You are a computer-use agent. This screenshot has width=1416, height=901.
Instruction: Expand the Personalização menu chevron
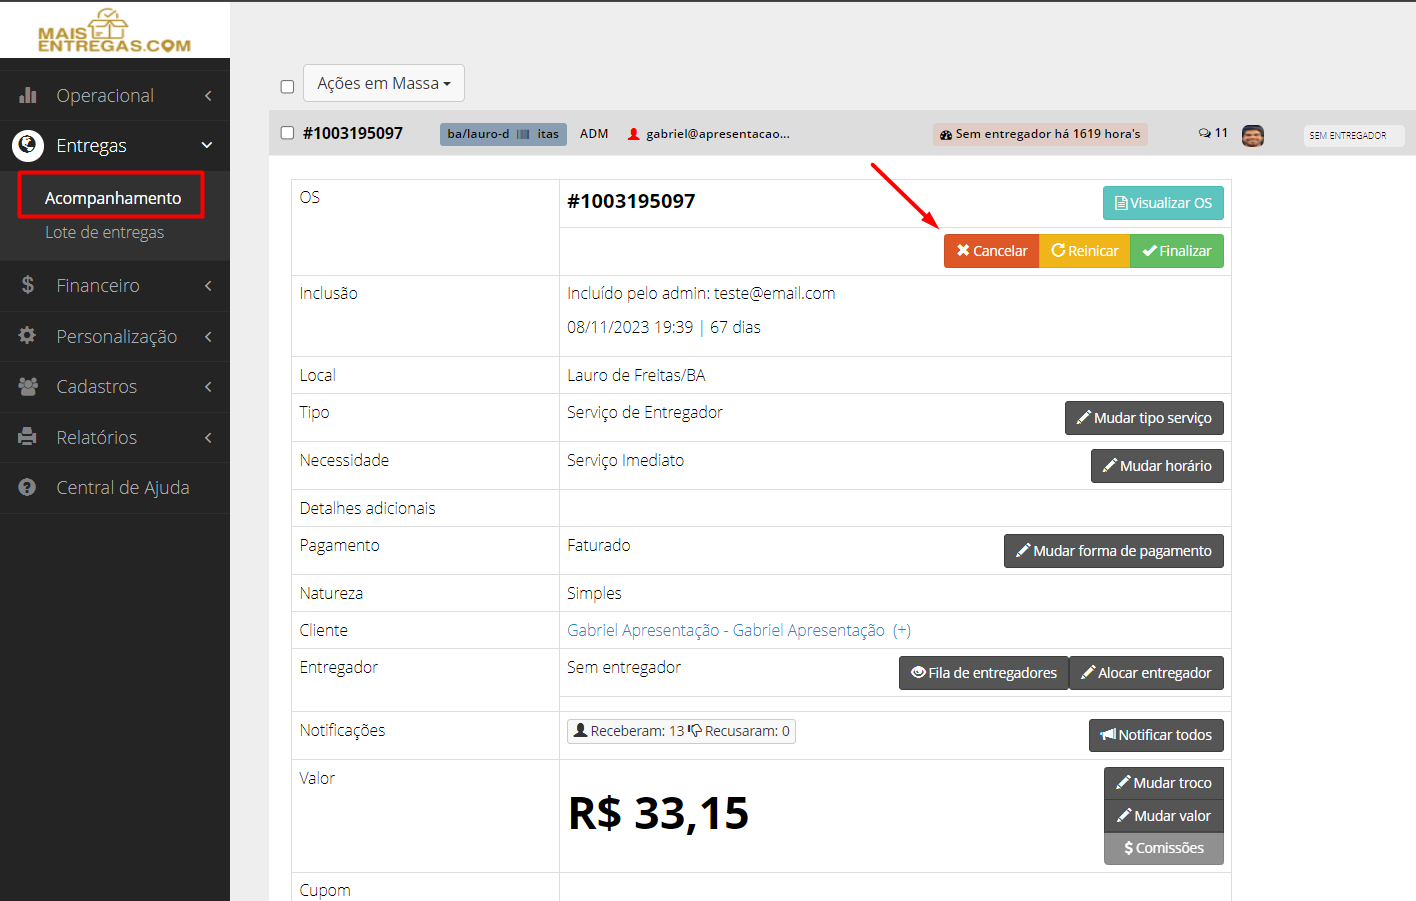(x=208, y=337)
